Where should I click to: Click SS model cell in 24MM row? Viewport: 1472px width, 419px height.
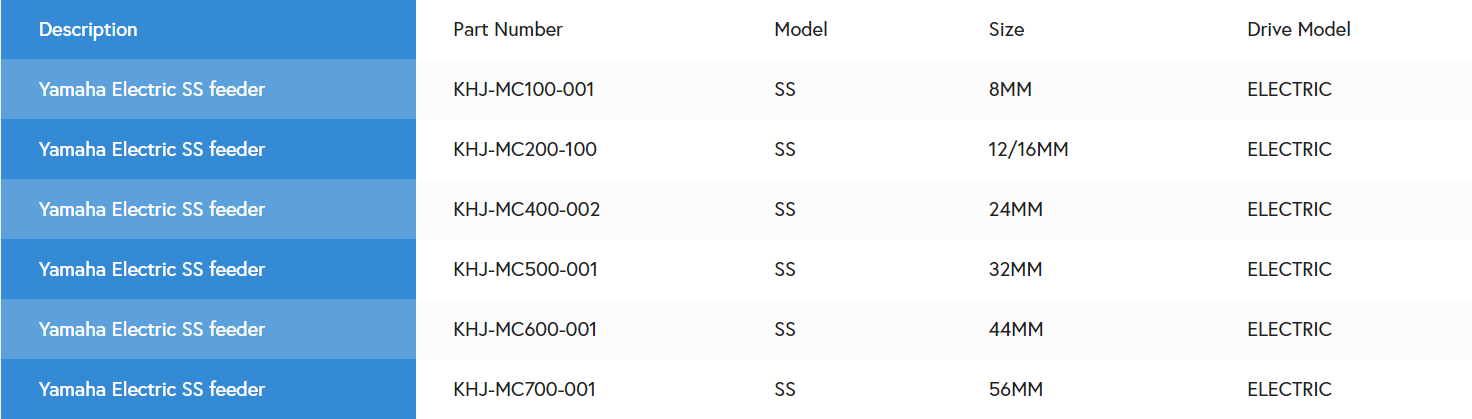(x=785, y=210)
